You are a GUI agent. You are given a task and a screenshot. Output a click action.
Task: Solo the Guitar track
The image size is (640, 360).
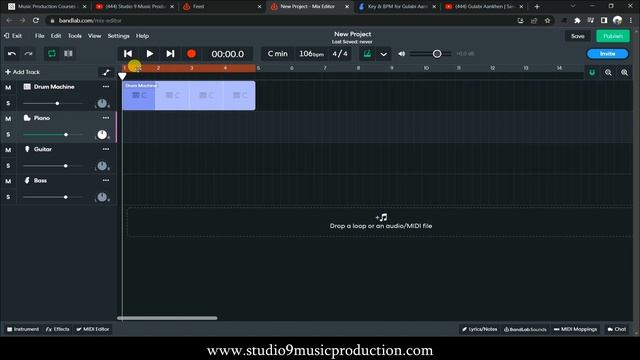coord(8,166)
